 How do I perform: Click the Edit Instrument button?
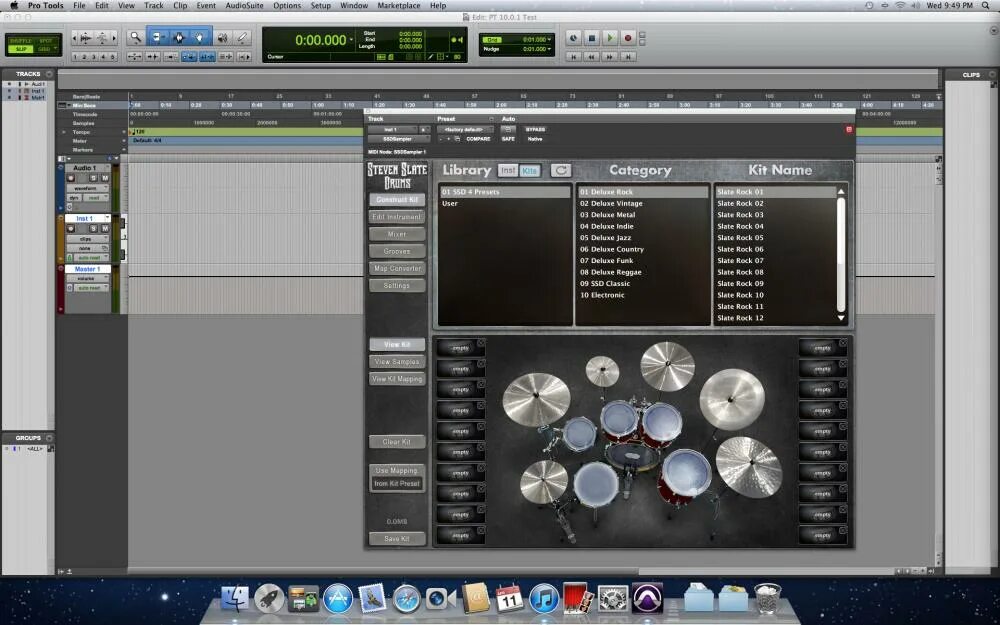(x=397, y=217)
